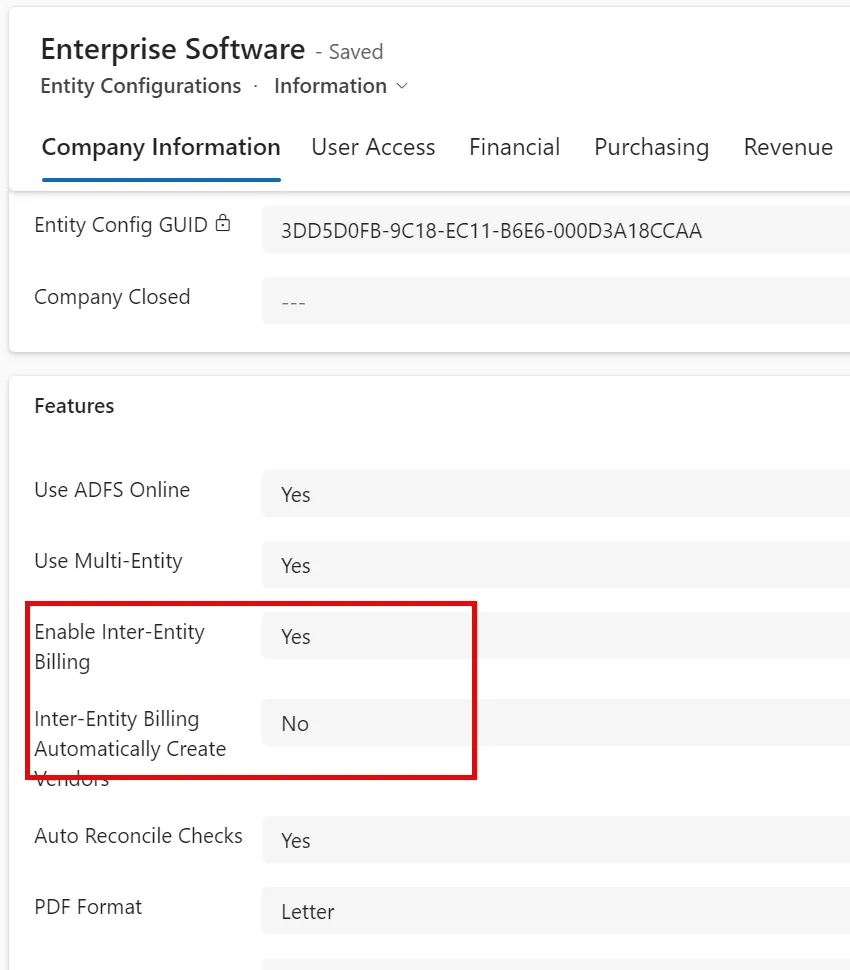
Task: Open the User Access tab
Action: click(373, 147)
